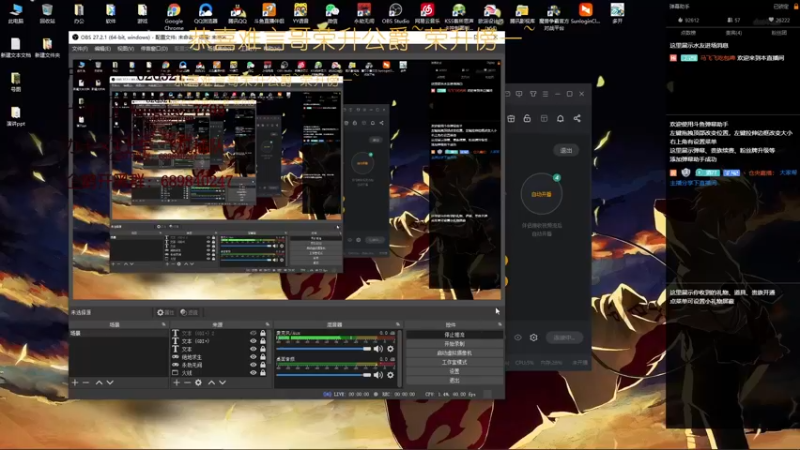Toggle the eye icon at Douyu panel bottom

point(518,337)
